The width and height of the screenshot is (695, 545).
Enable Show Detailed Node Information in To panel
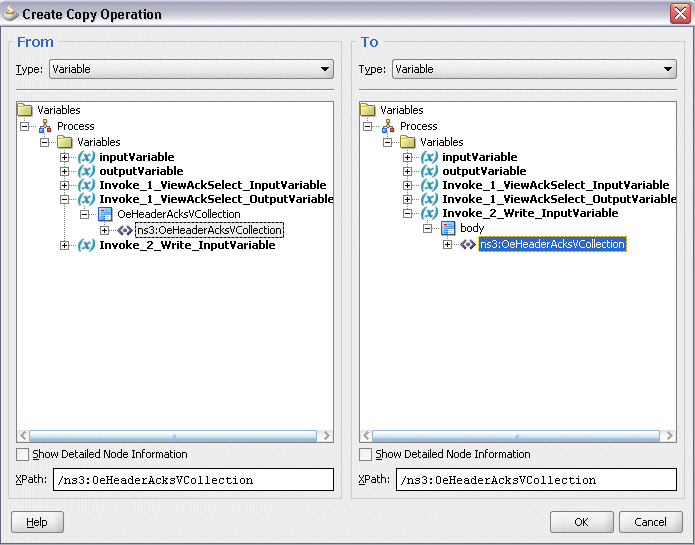pos(366,455)
